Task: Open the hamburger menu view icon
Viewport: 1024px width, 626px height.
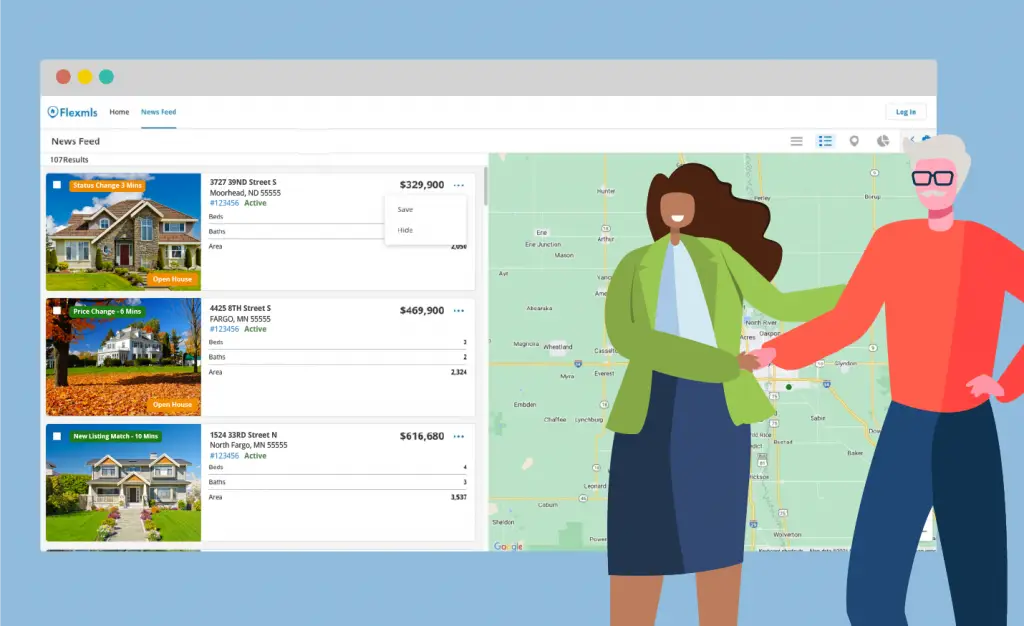Action: coord(796,141)
